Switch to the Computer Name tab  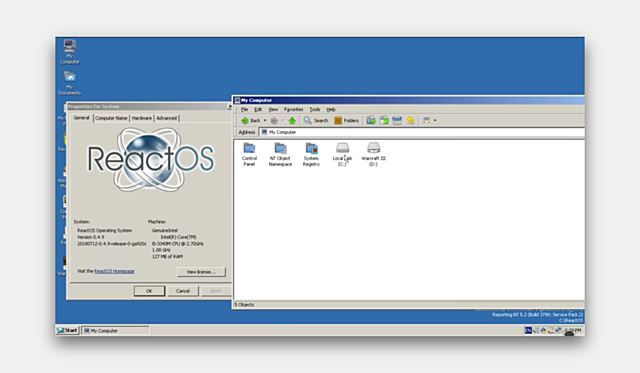pos(111,118)
